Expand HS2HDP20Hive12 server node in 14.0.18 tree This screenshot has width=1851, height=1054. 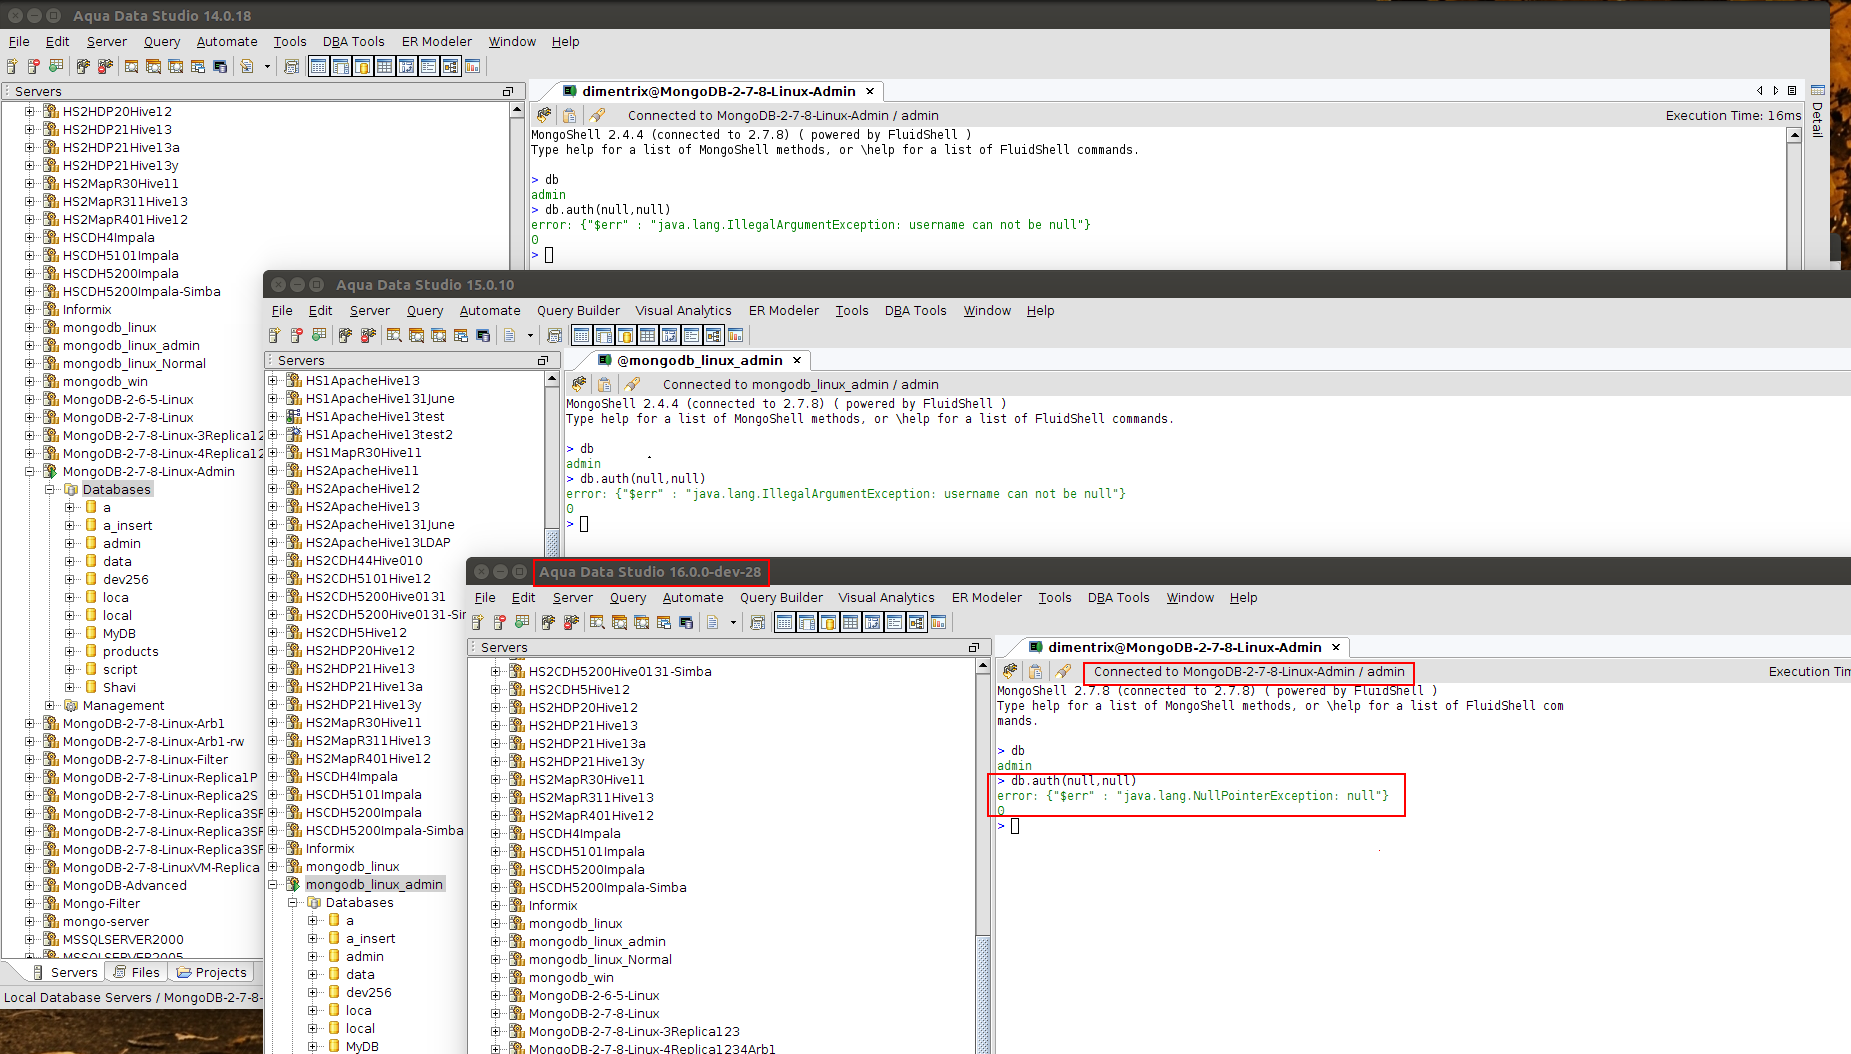[30, 112]
